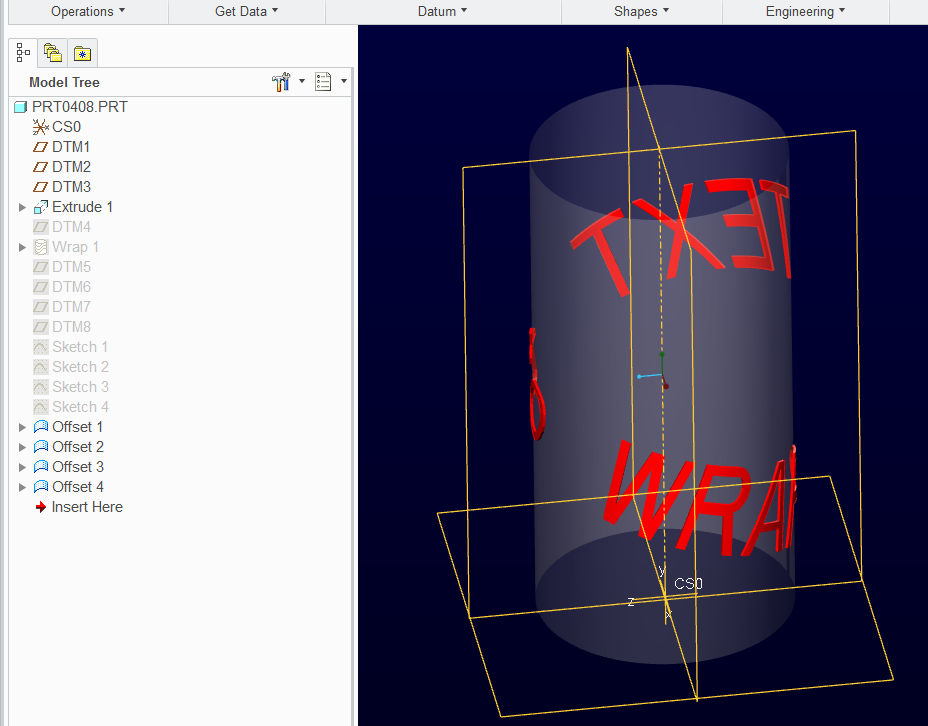
Task: Click the DTM7 hidden plane icon
Action: (x=41, y=307)
